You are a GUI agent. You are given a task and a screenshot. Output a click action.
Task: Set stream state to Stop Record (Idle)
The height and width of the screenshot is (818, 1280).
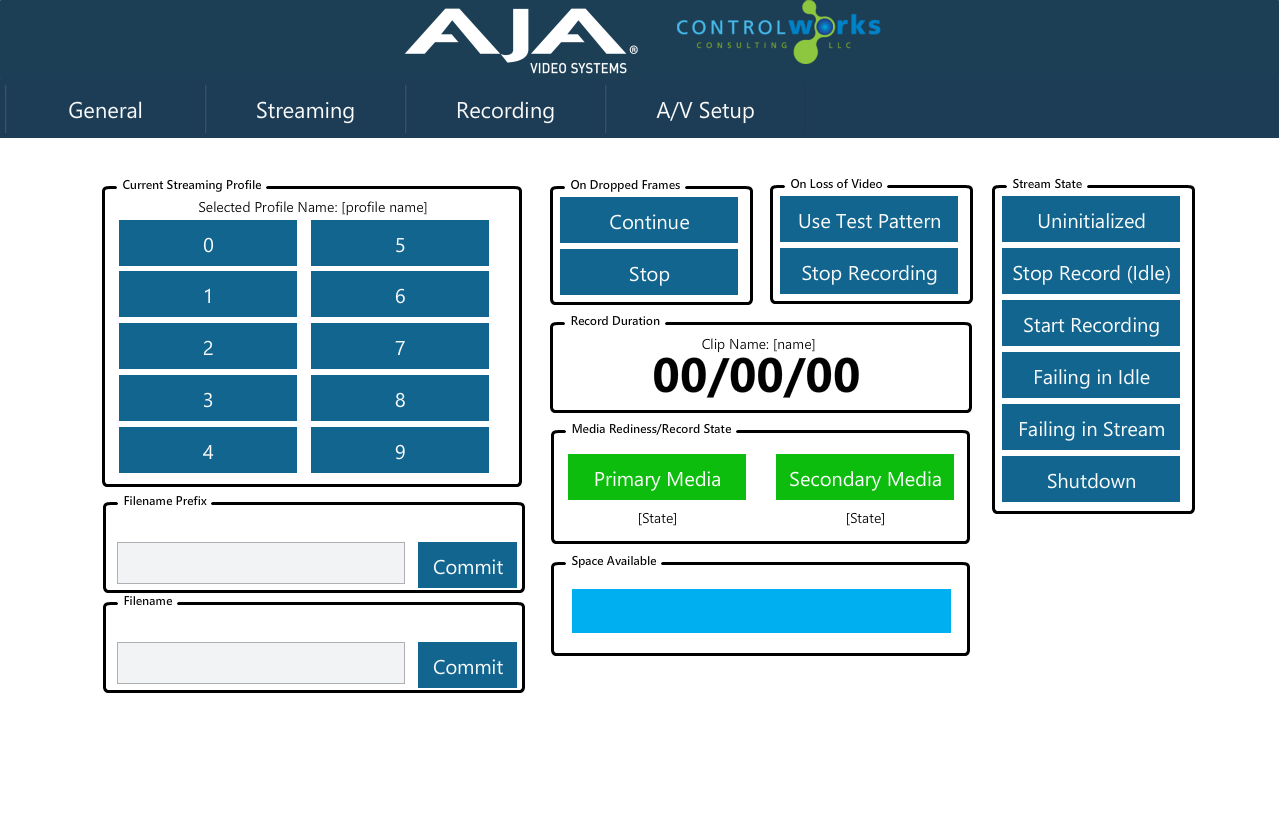coord(1091,271)
